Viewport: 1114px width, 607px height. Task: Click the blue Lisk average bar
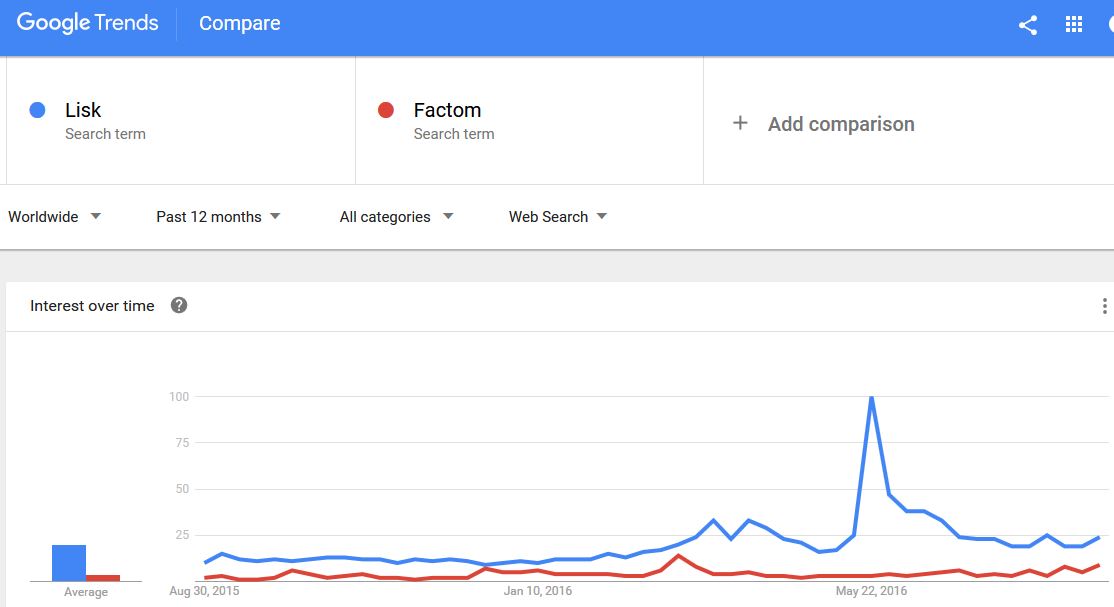[x=69, y=563]
